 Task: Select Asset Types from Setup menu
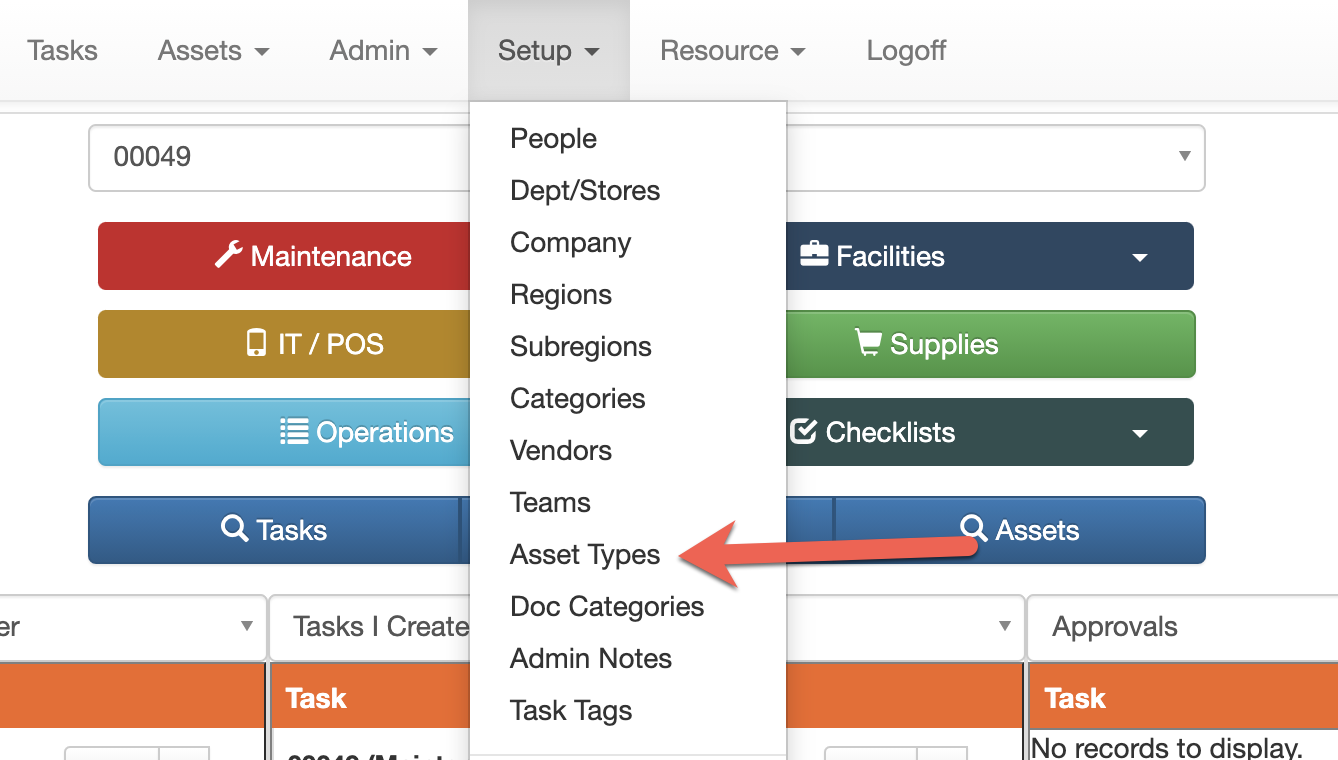pos(585,555)
